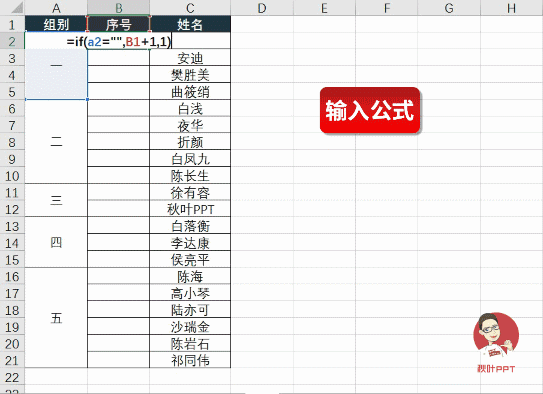The width and height of the screenshot is (543, 394).
Task: Select the name cell 白浅
Action: pyautogui.click(x=190, y=109)
